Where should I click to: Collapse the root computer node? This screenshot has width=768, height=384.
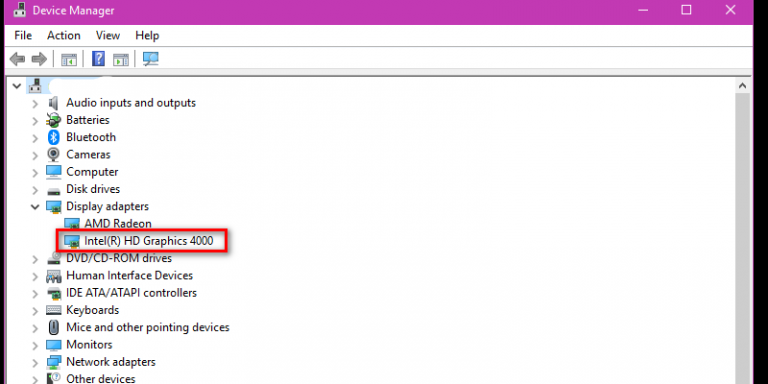click(17, 86)
